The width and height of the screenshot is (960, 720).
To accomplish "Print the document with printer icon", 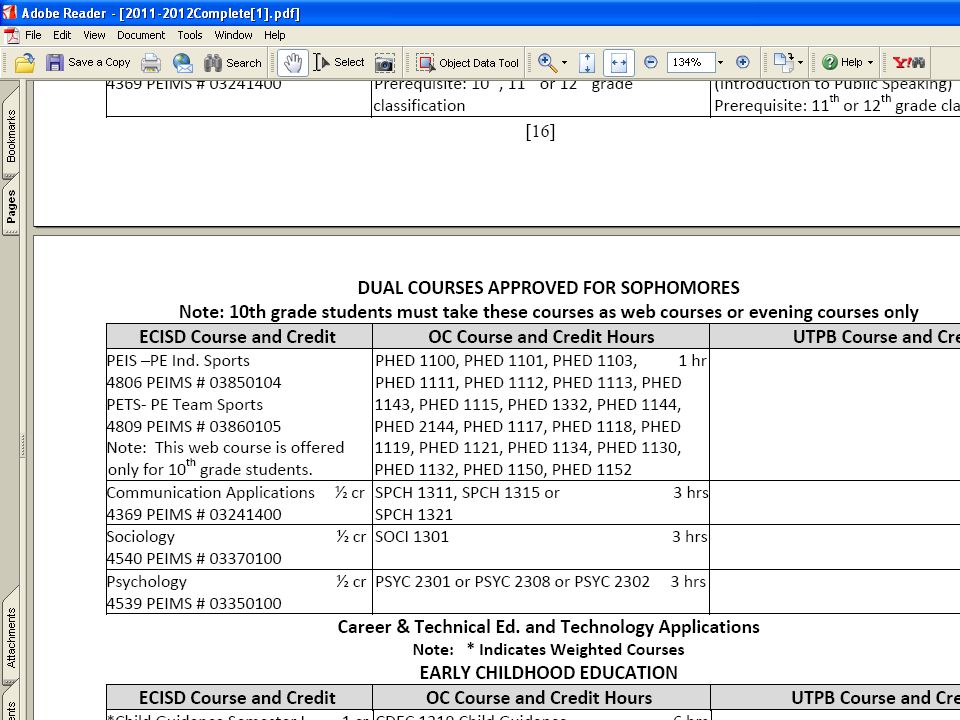I will click(x=151, y=62).
